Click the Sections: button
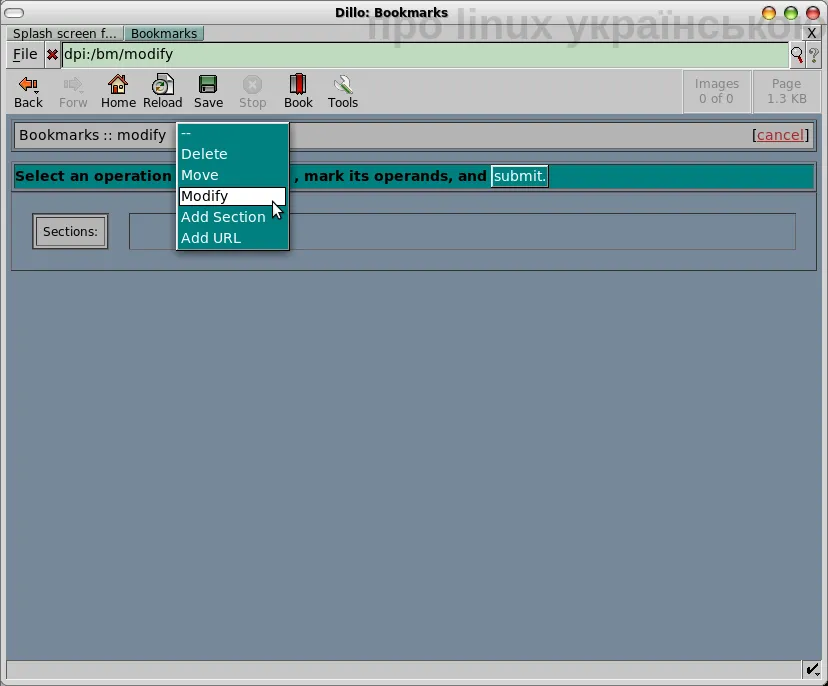The height and width of the screenshot is (686, 828). pyautogui.click(x=70, y=231)
